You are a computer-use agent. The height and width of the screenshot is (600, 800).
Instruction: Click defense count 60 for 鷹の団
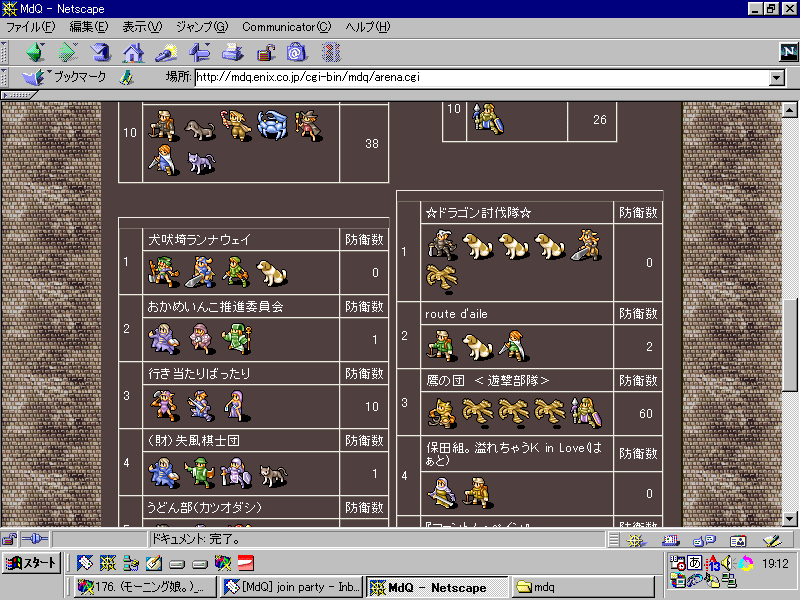point(645,414)
